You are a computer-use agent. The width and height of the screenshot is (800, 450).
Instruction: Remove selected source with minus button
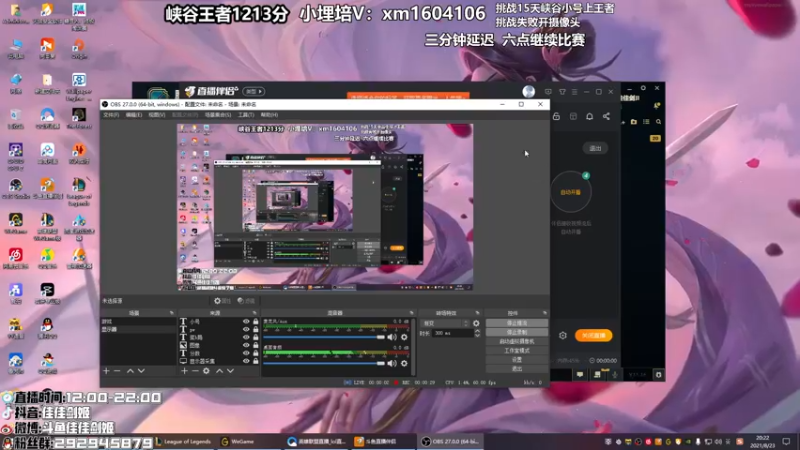click(195, 371)
